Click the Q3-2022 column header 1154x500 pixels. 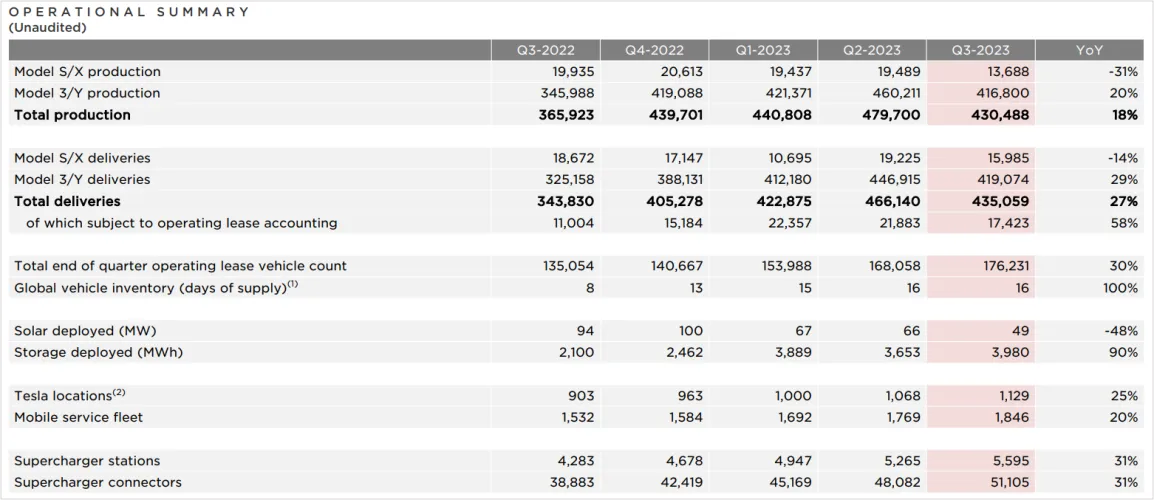tap(545, 50)
